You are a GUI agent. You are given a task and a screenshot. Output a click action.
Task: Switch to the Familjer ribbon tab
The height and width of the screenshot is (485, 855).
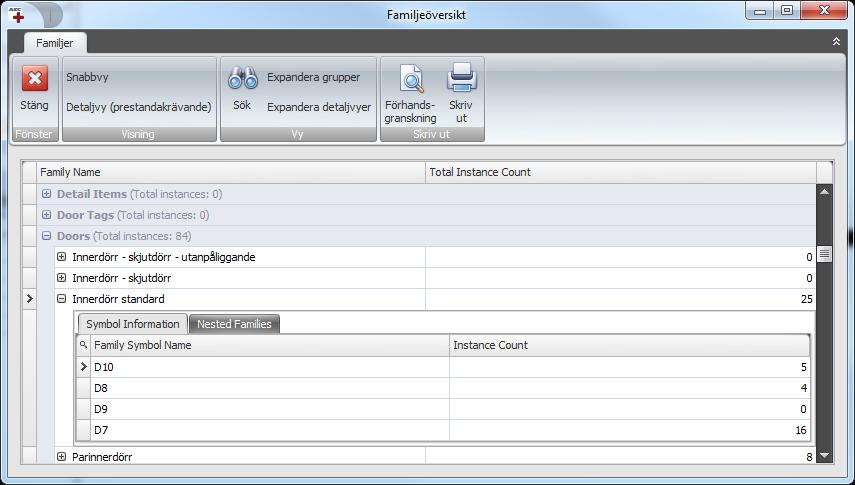point(54,43)
